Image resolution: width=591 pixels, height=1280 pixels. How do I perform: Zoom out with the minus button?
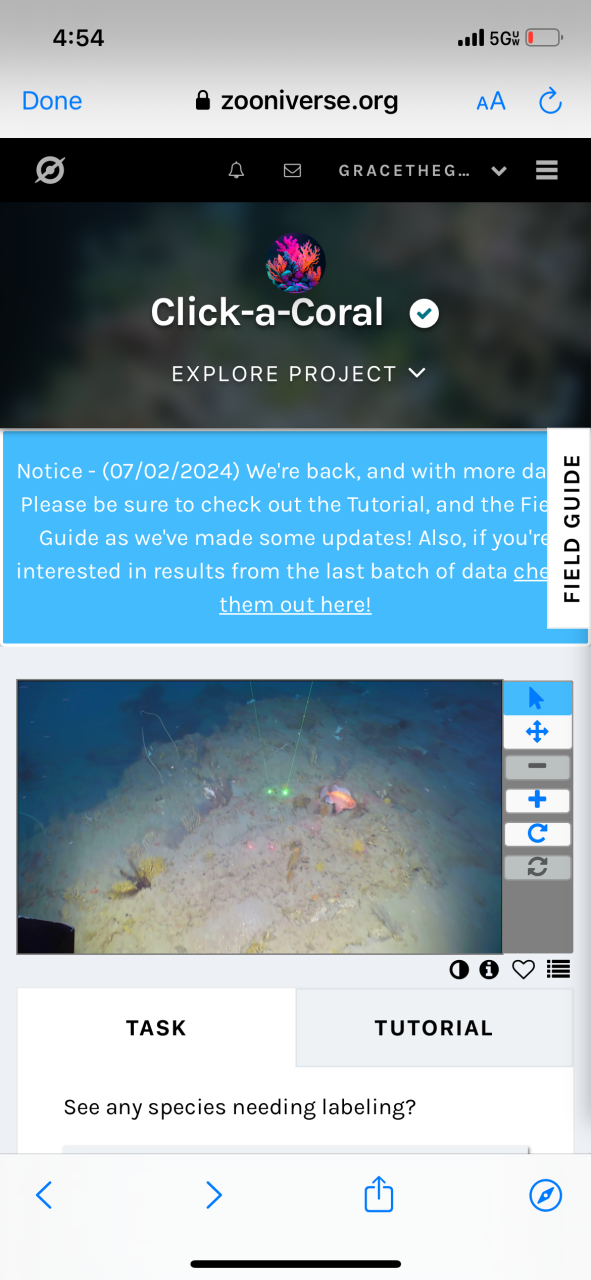tap(537, 767)
